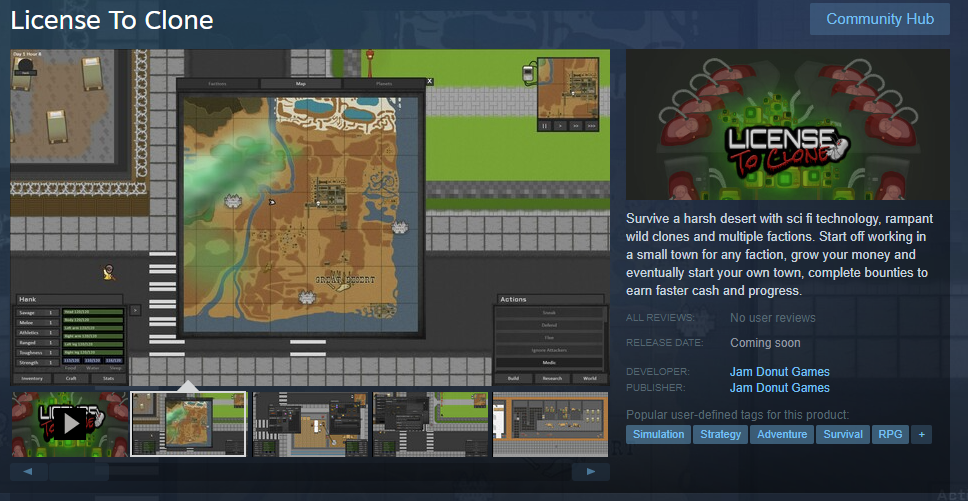Open publisher Jam Donut Games link
Screen dimensions: 968x501
click(780, 388)
